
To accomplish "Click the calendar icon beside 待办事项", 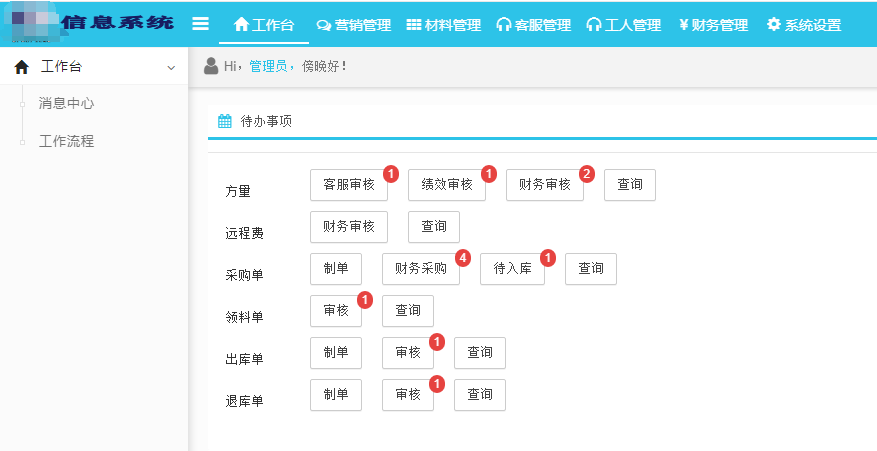I will coord(225,121).
